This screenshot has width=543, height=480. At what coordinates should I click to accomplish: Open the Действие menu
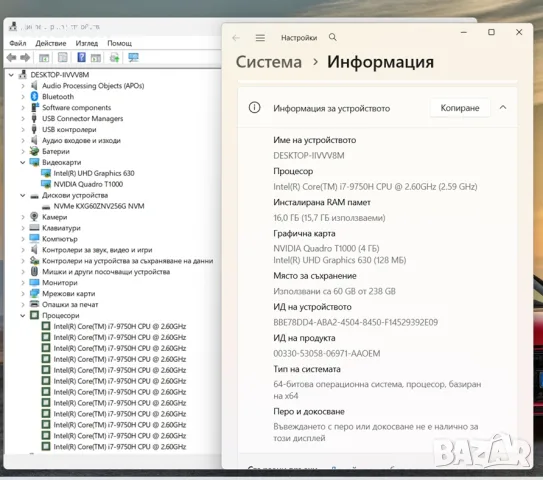[51, 43]
